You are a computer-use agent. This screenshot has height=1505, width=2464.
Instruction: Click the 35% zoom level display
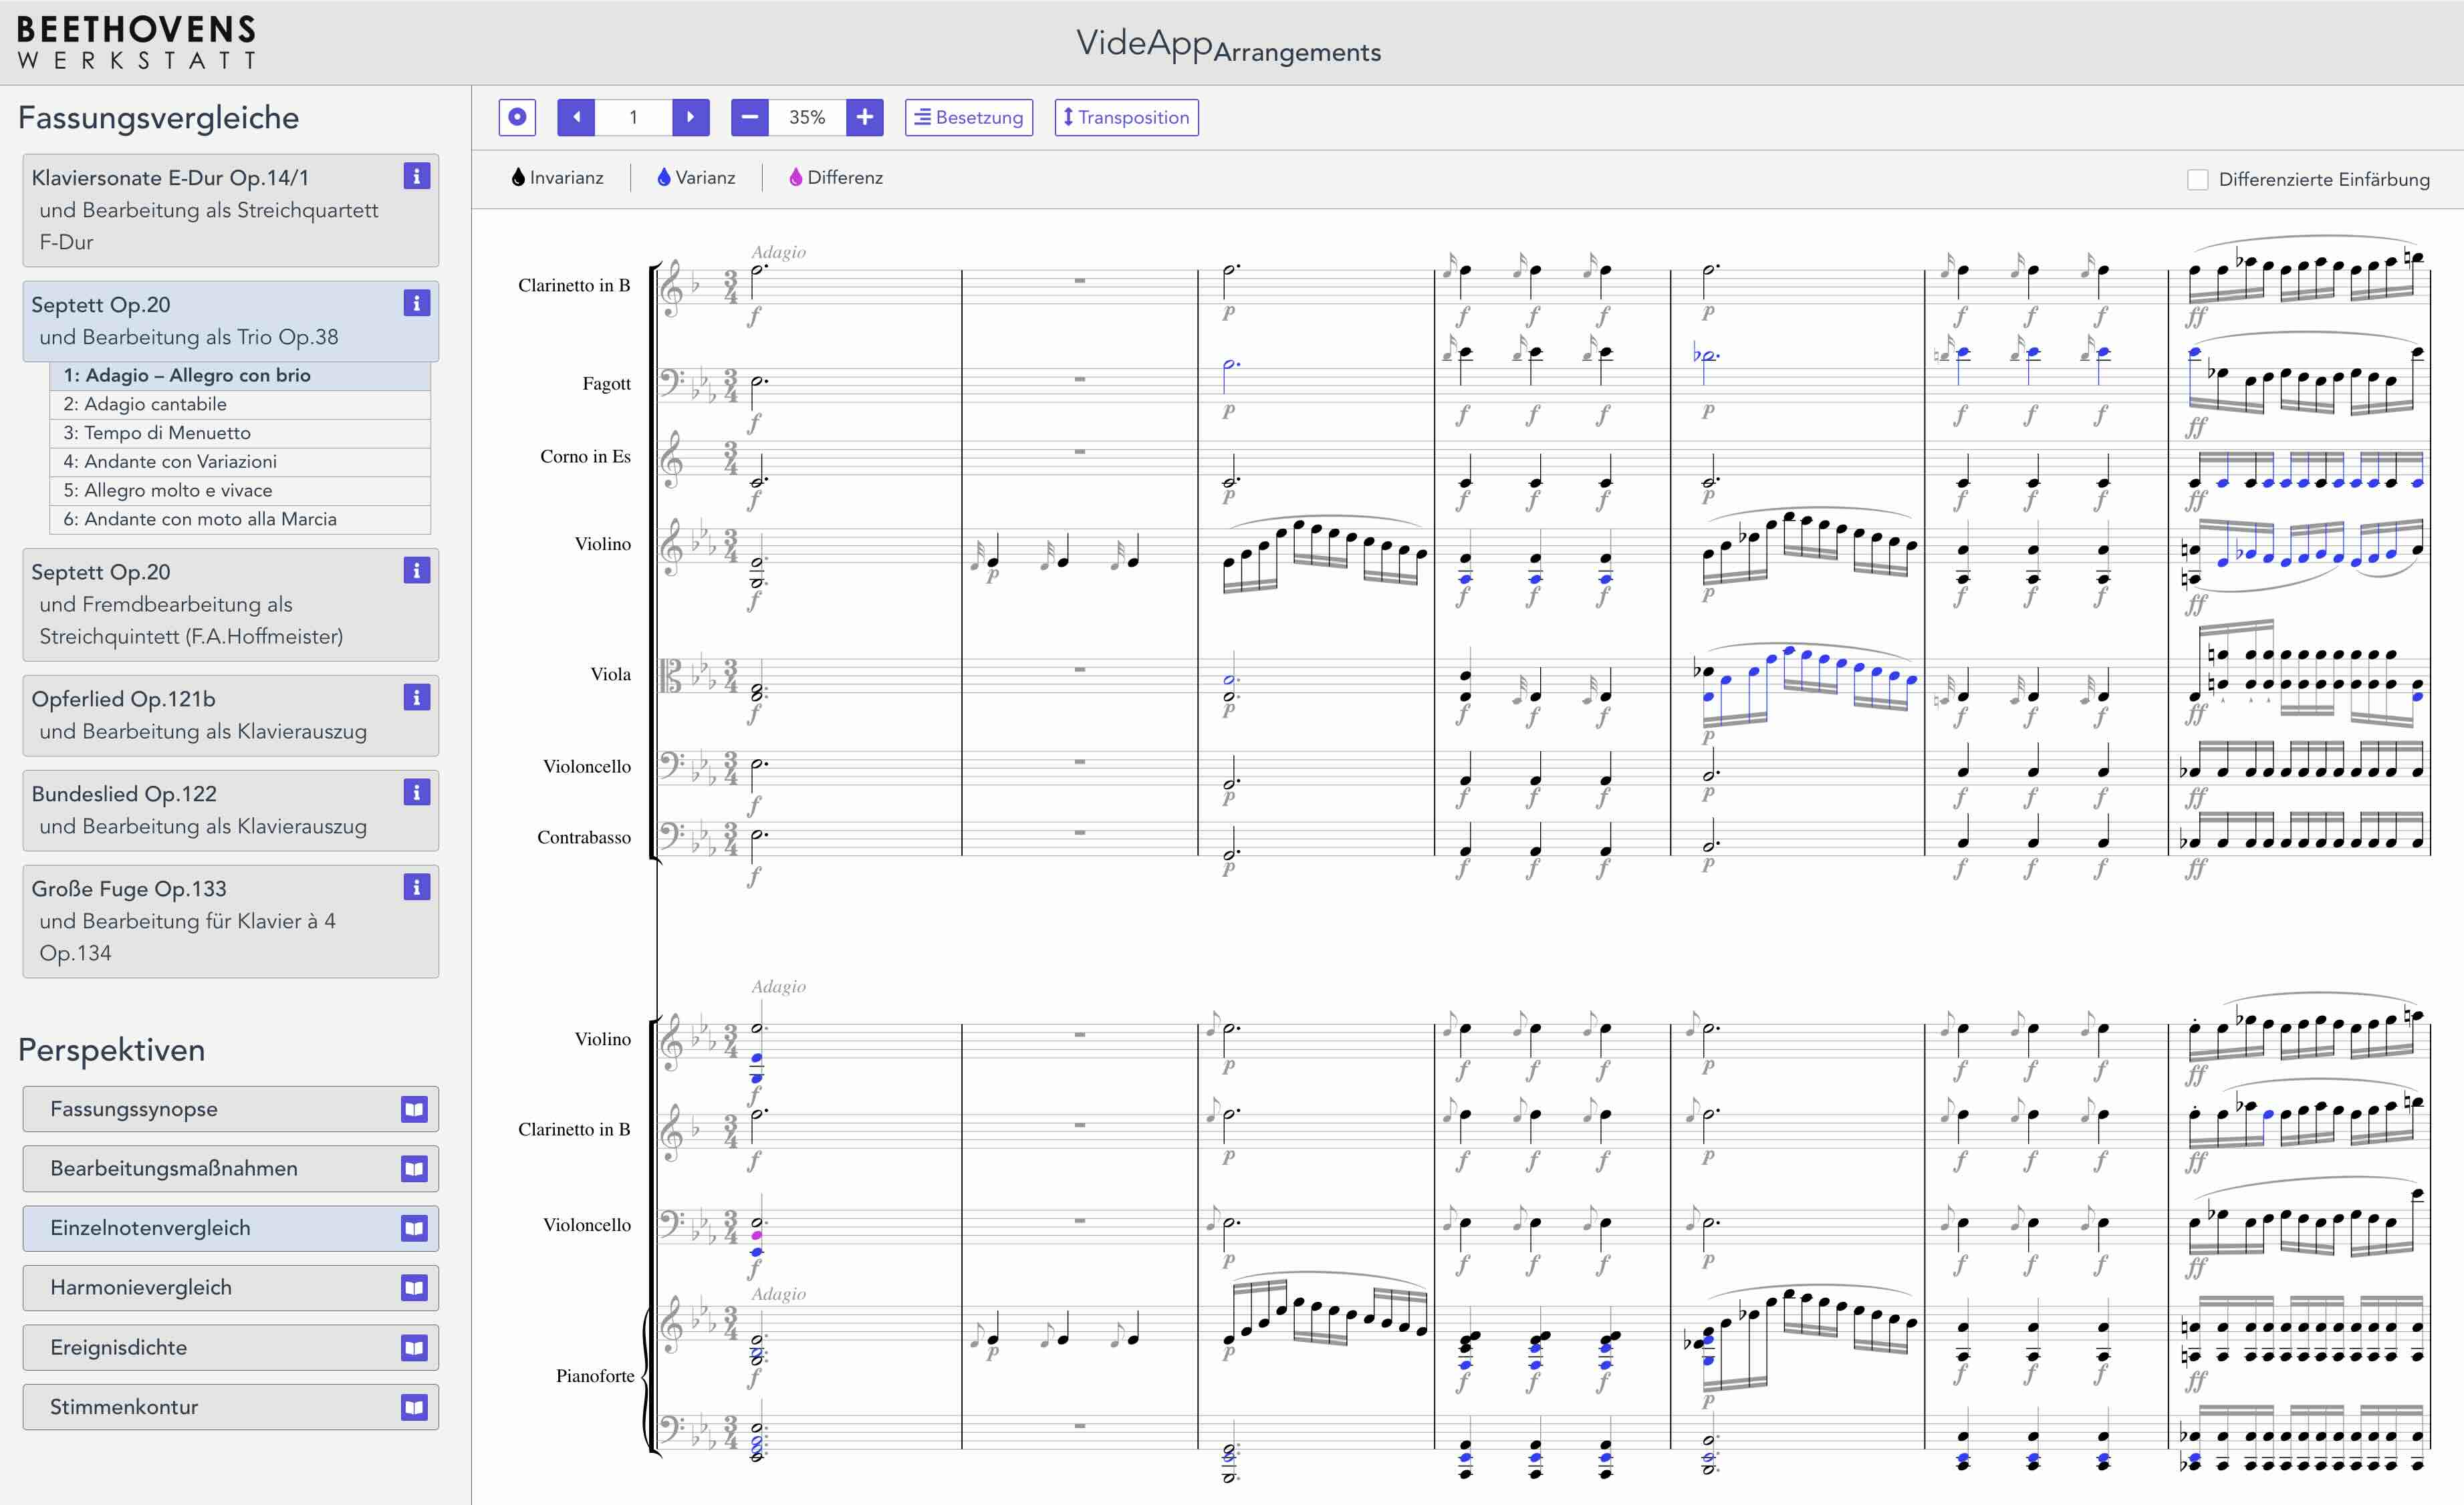click(x=807, y=117)
